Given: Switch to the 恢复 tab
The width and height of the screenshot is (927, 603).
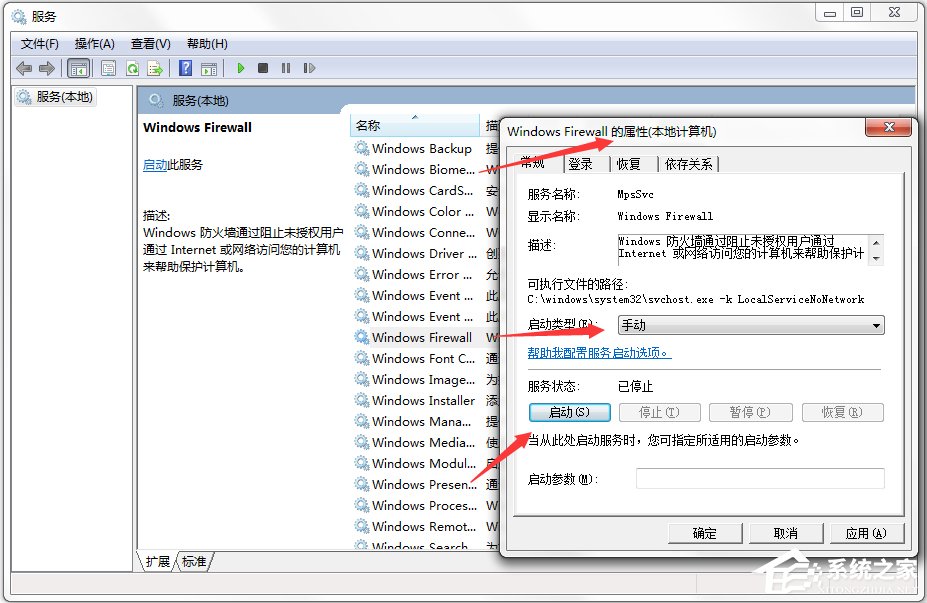Looking at the screenshot, I should point(631,163).
